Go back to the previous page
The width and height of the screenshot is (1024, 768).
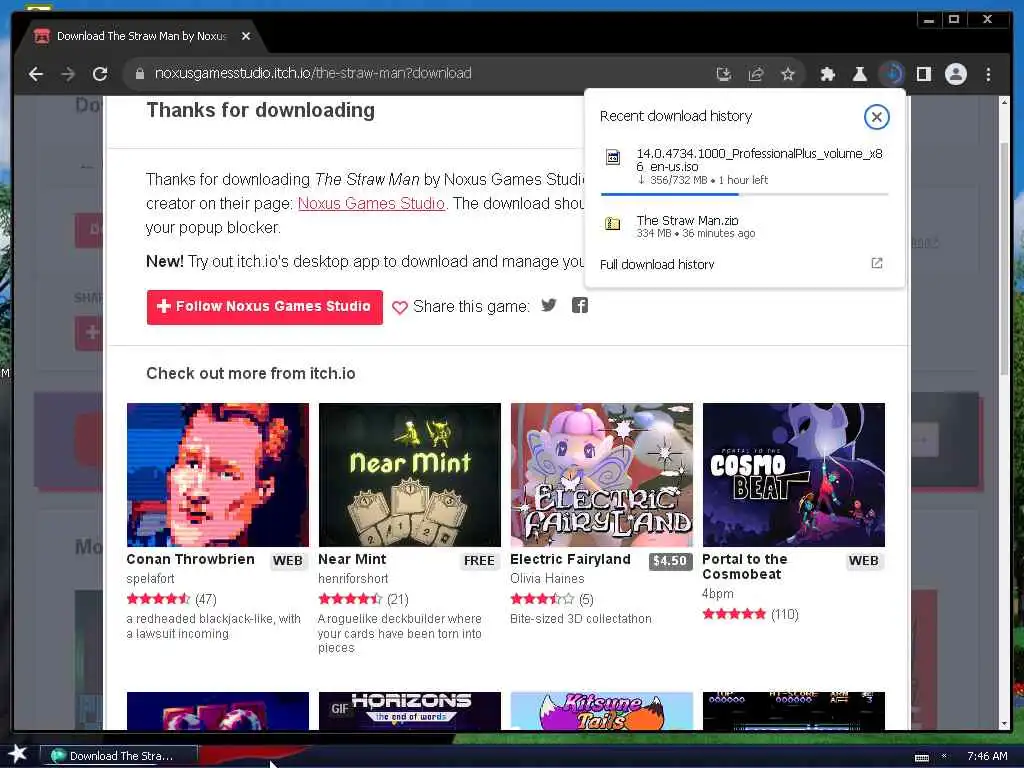[x=36, y=74]
